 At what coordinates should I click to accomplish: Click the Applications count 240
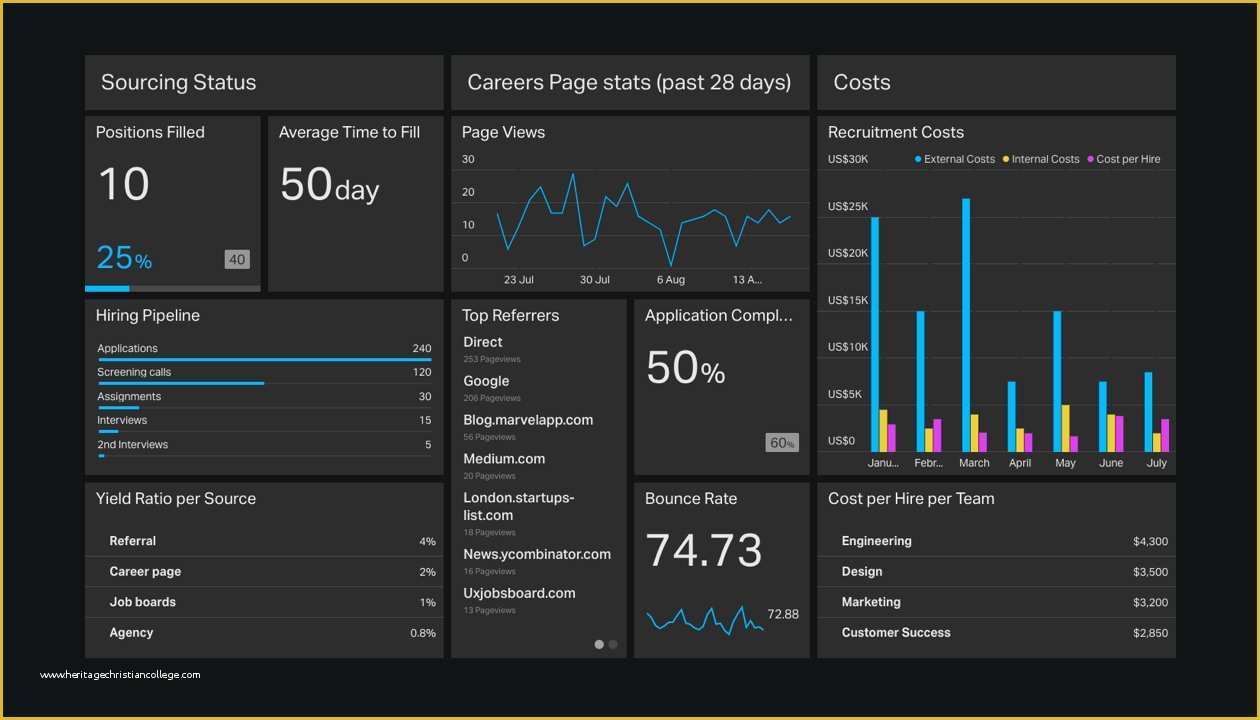point(422,349)
